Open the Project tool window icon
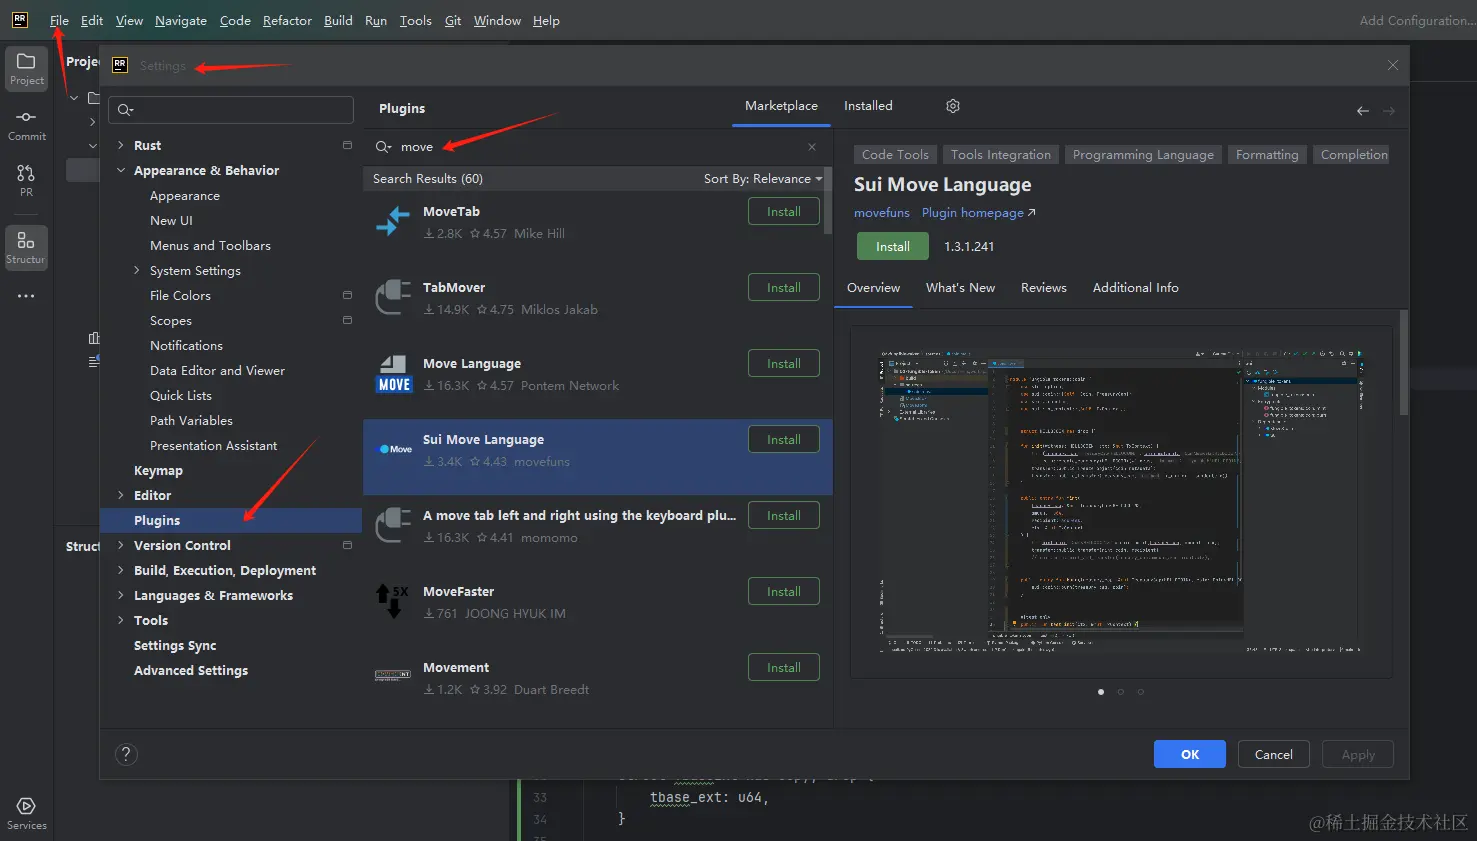 click(26, 68)
